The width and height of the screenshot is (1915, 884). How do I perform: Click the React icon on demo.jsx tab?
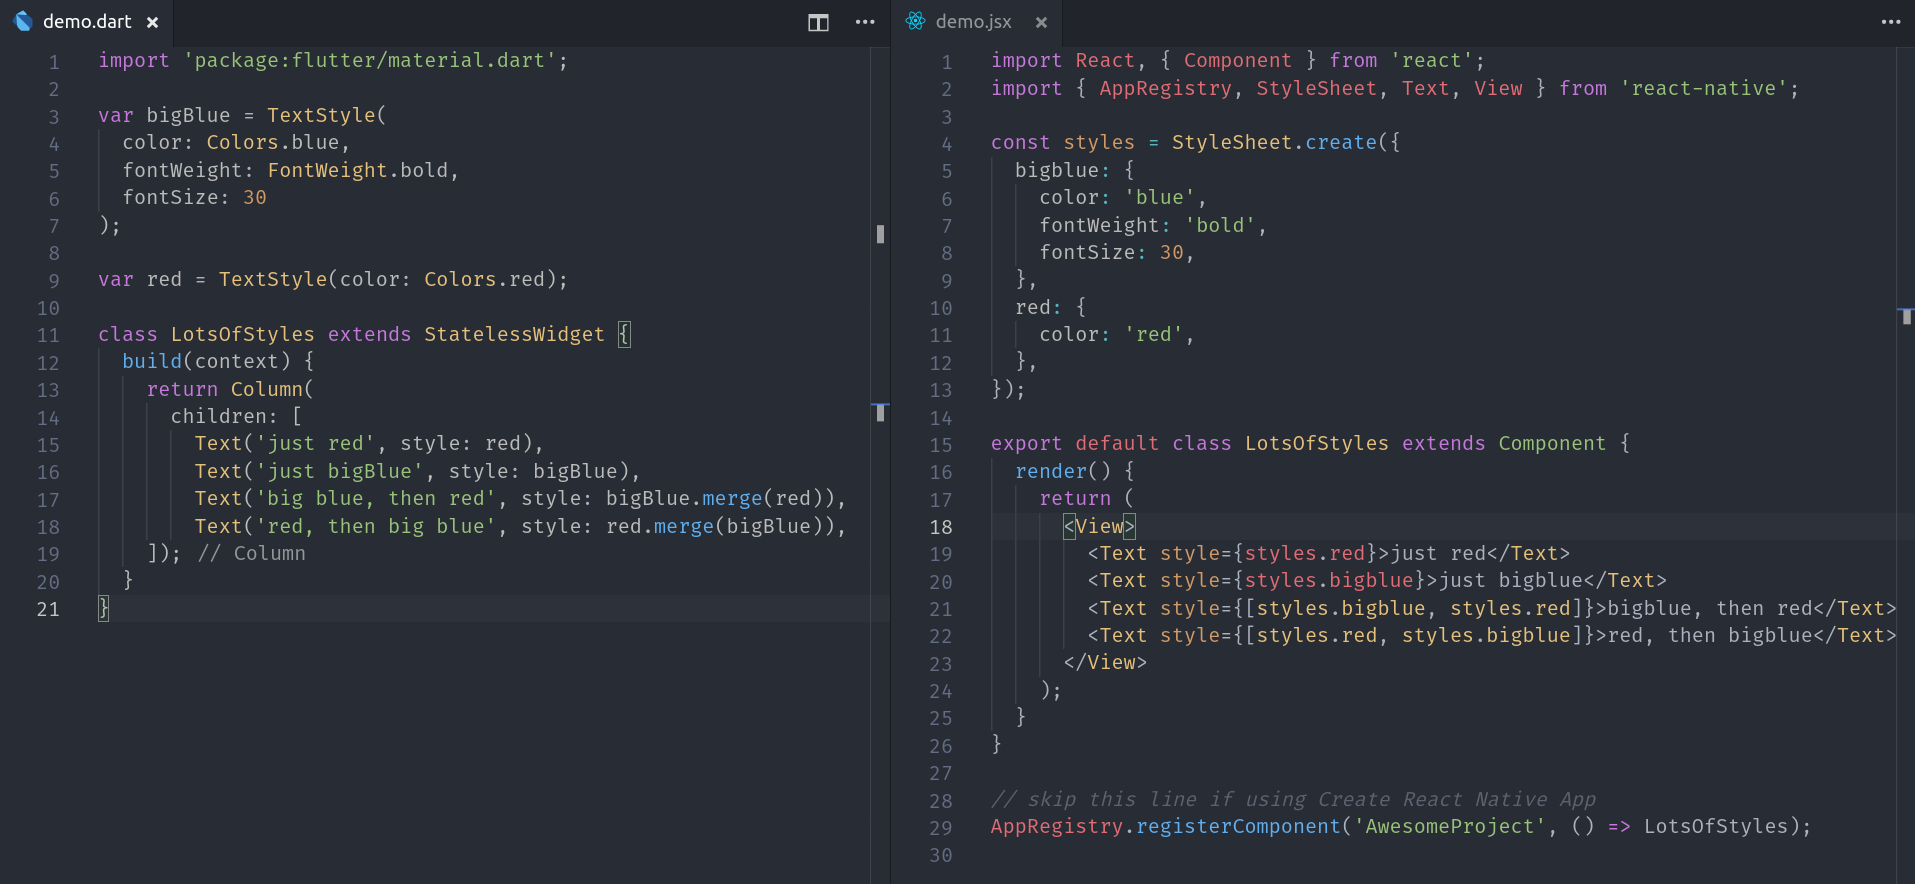click(915, 21)
